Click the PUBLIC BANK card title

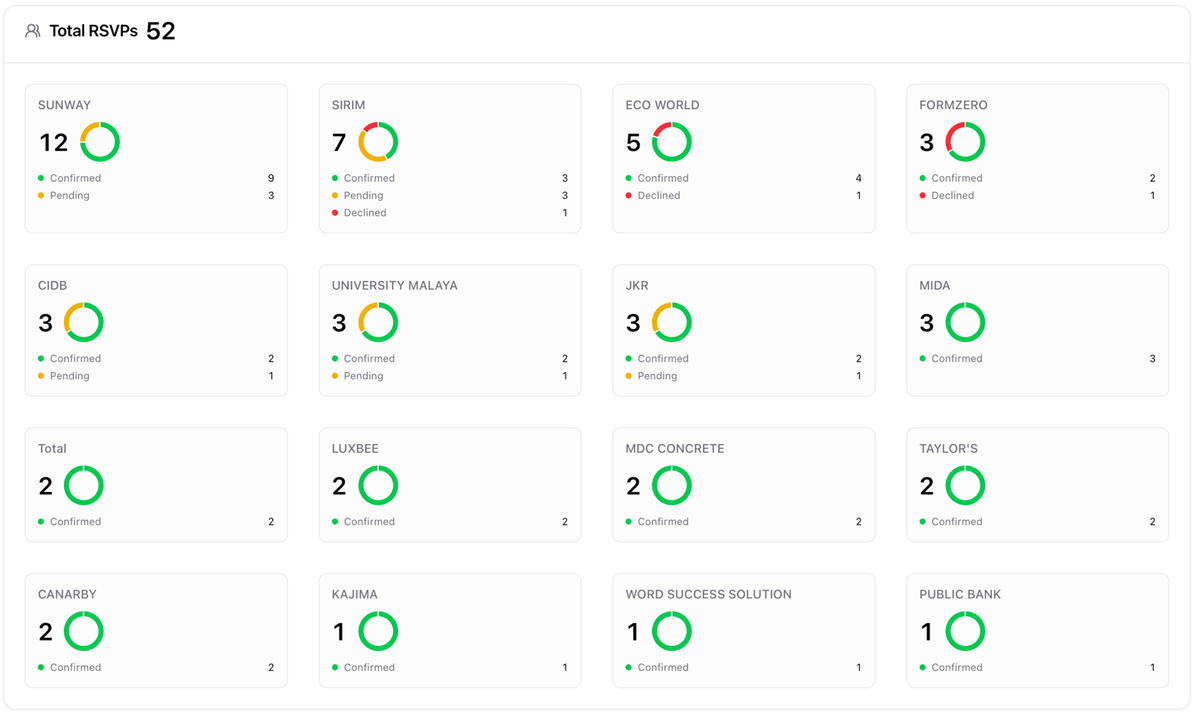(960, 594)
